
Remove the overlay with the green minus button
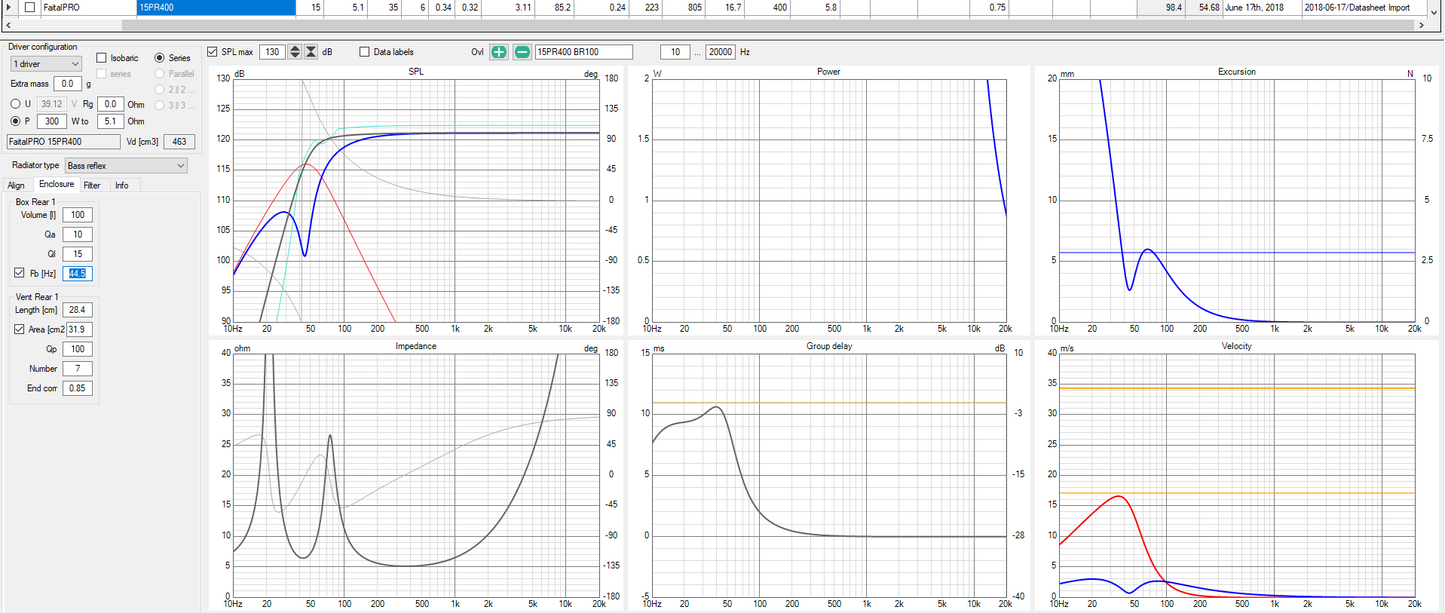521,52
